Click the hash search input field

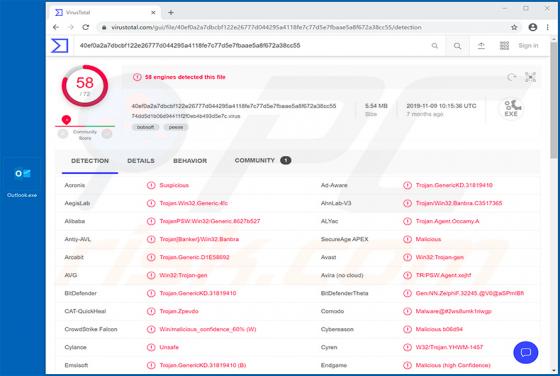tap(250, 46)
